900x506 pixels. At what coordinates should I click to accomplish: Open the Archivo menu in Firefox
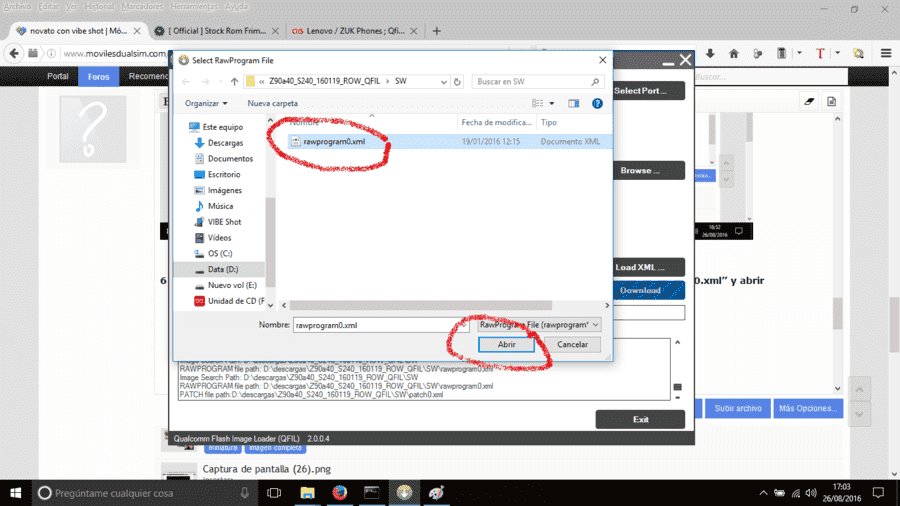(x=17, y=6)
